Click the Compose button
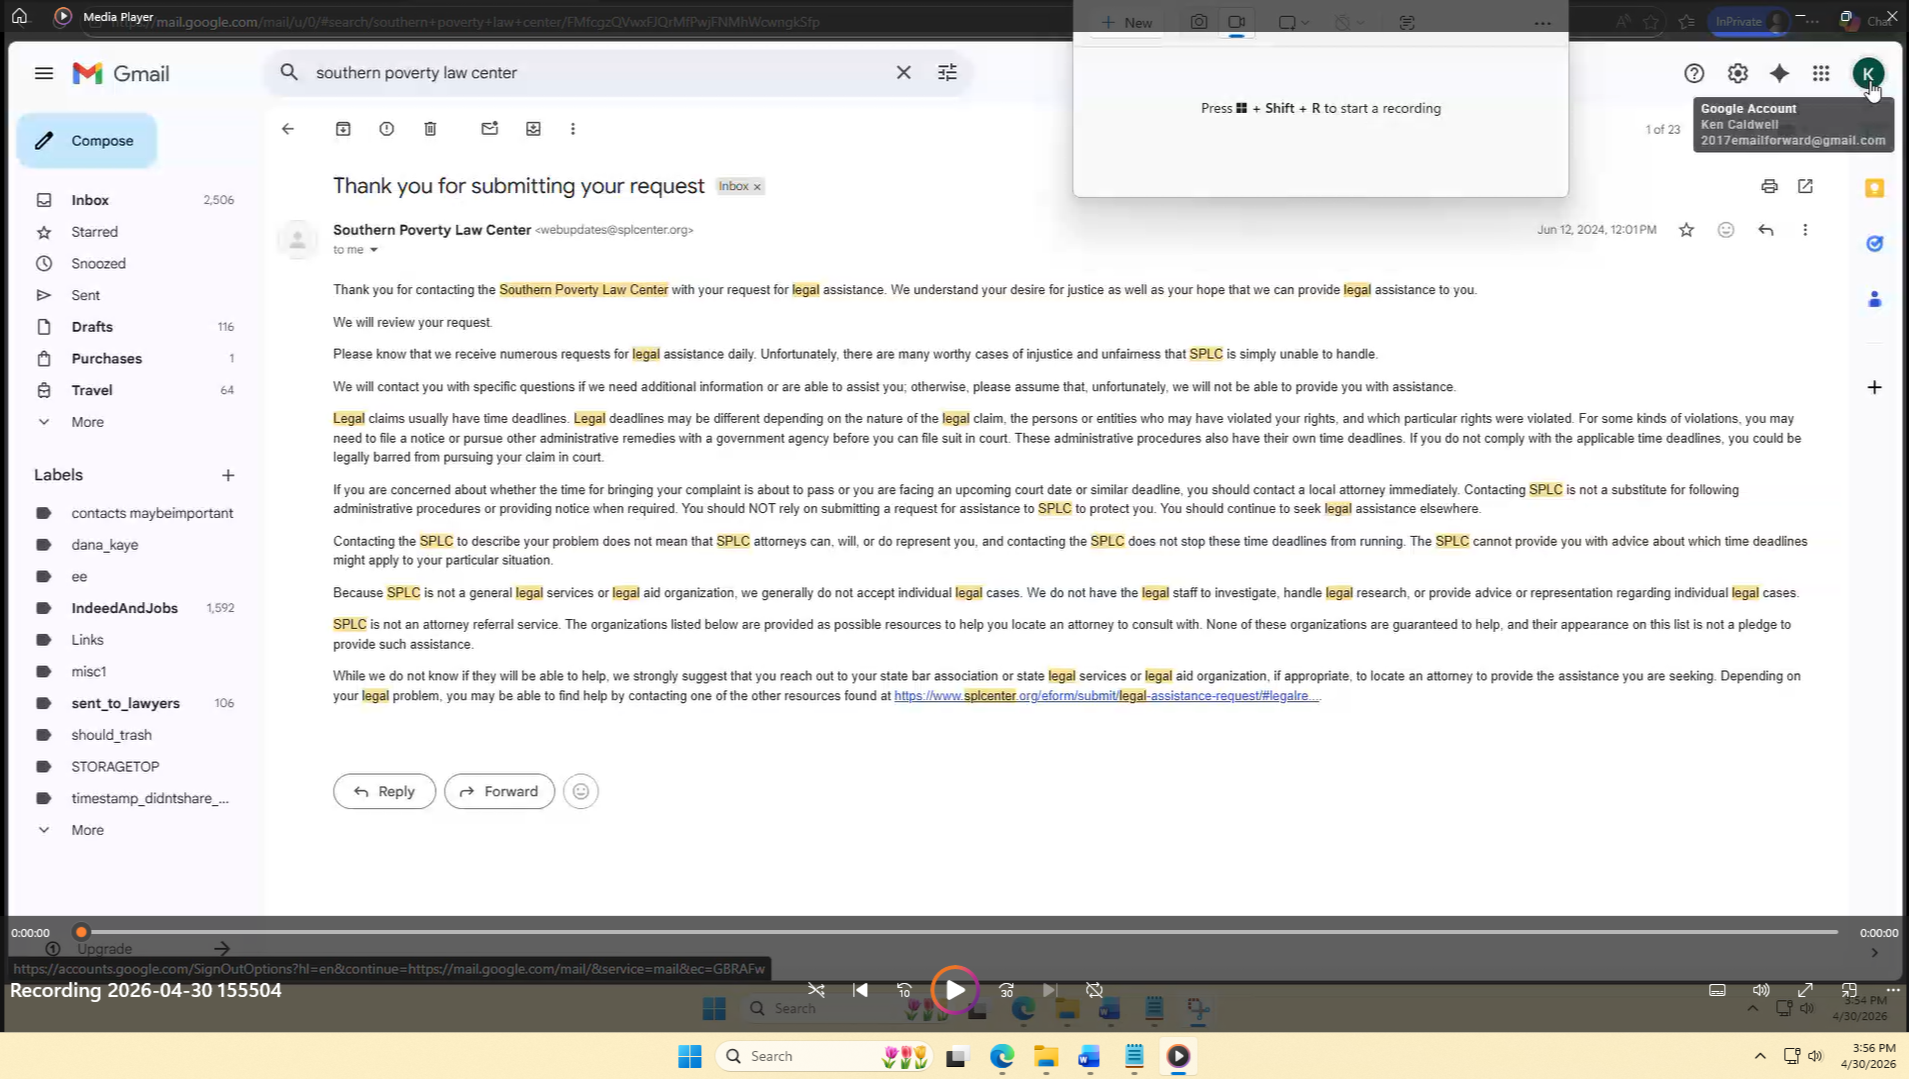The width and height of the screenshot is (1909, 1079). pos(87,141)
